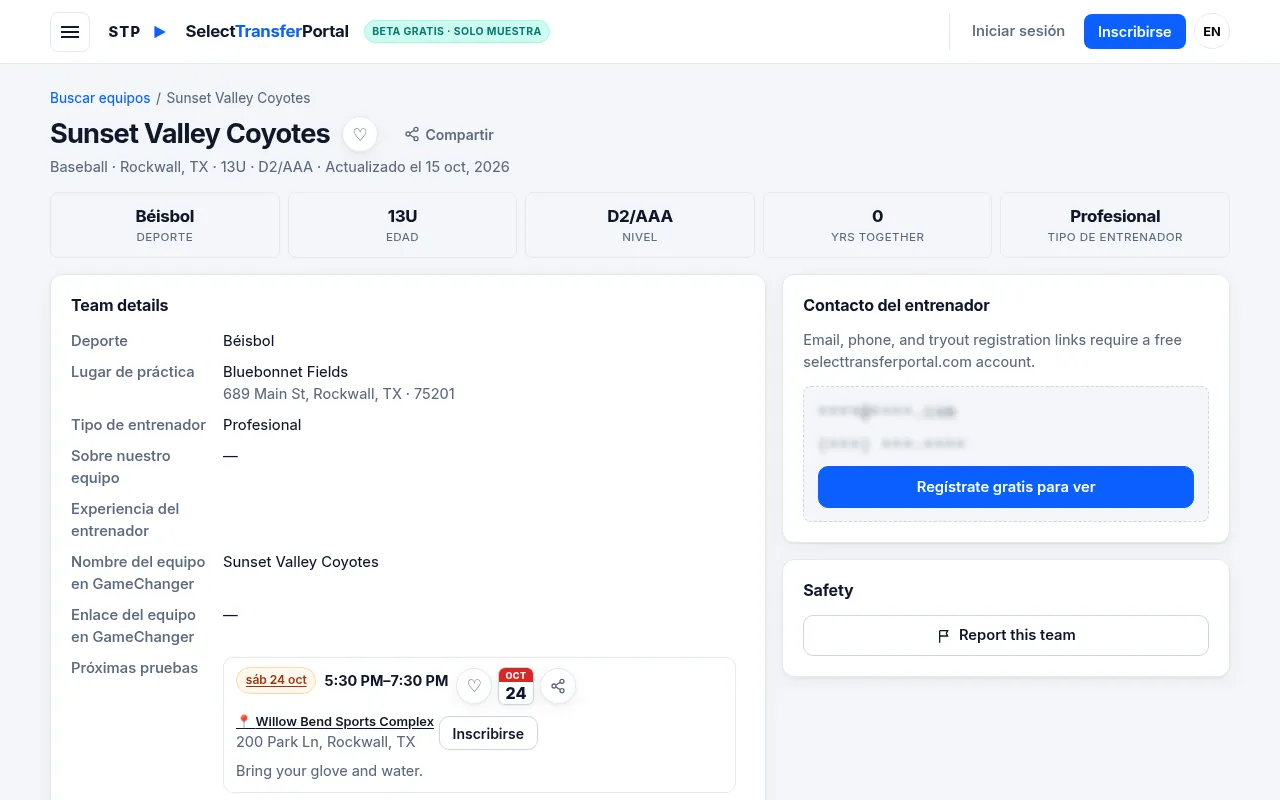Open the hamburger menu

(70, 32)
